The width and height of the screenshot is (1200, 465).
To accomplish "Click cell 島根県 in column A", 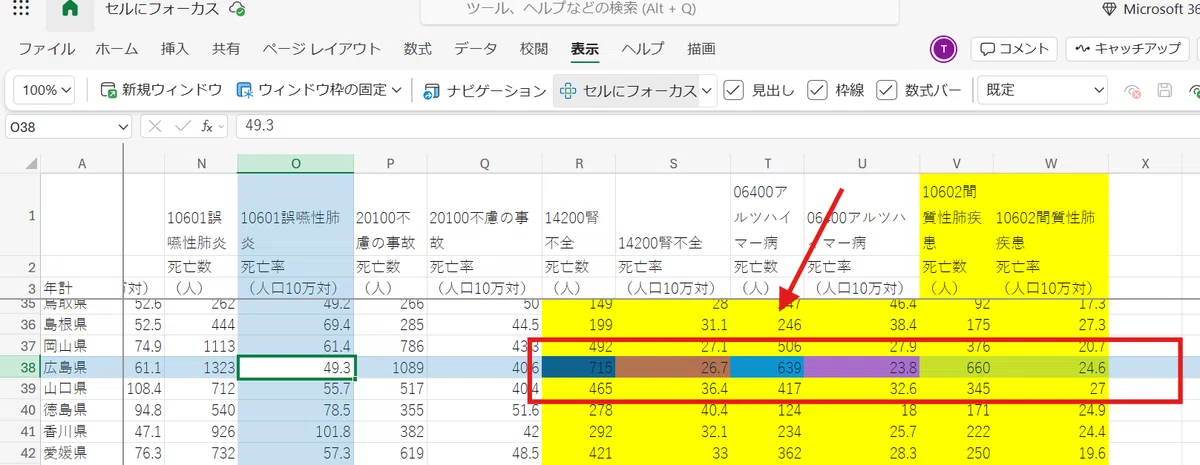I will 81,325.
